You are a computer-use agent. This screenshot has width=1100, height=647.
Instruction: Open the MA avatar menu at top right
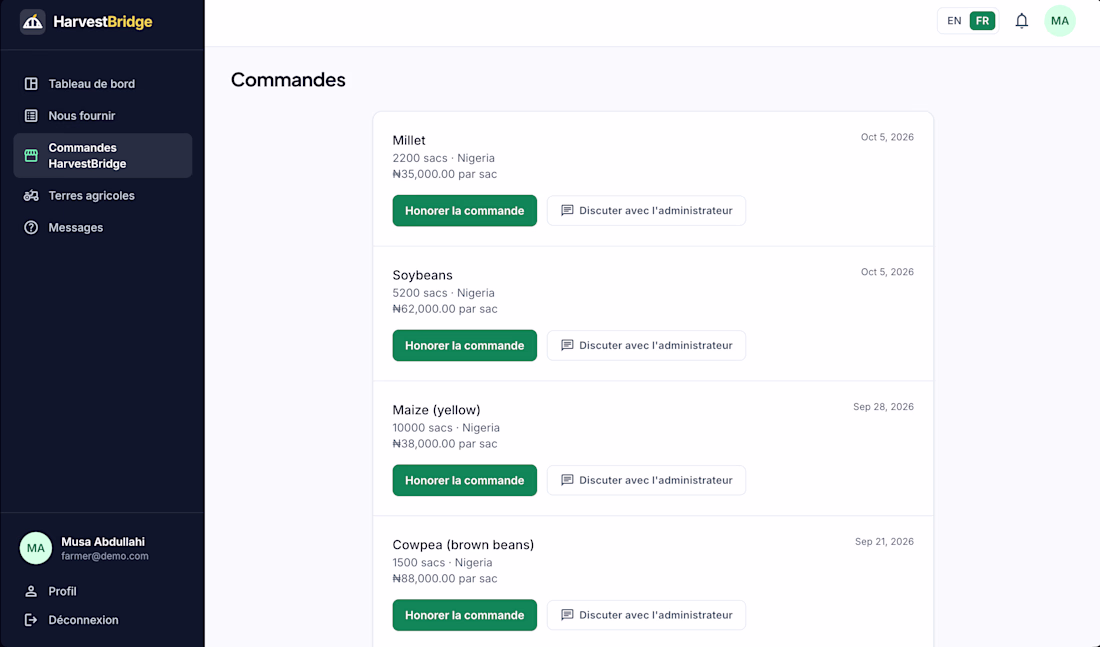(x=1059, y=21)
